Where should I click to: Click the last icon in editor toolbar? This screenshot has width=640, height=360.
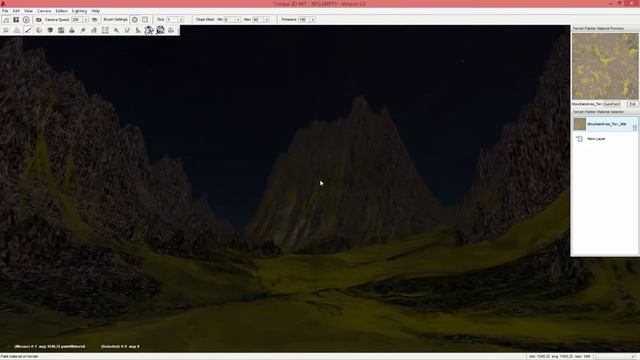pyautogui.click(x=171, y=30)
